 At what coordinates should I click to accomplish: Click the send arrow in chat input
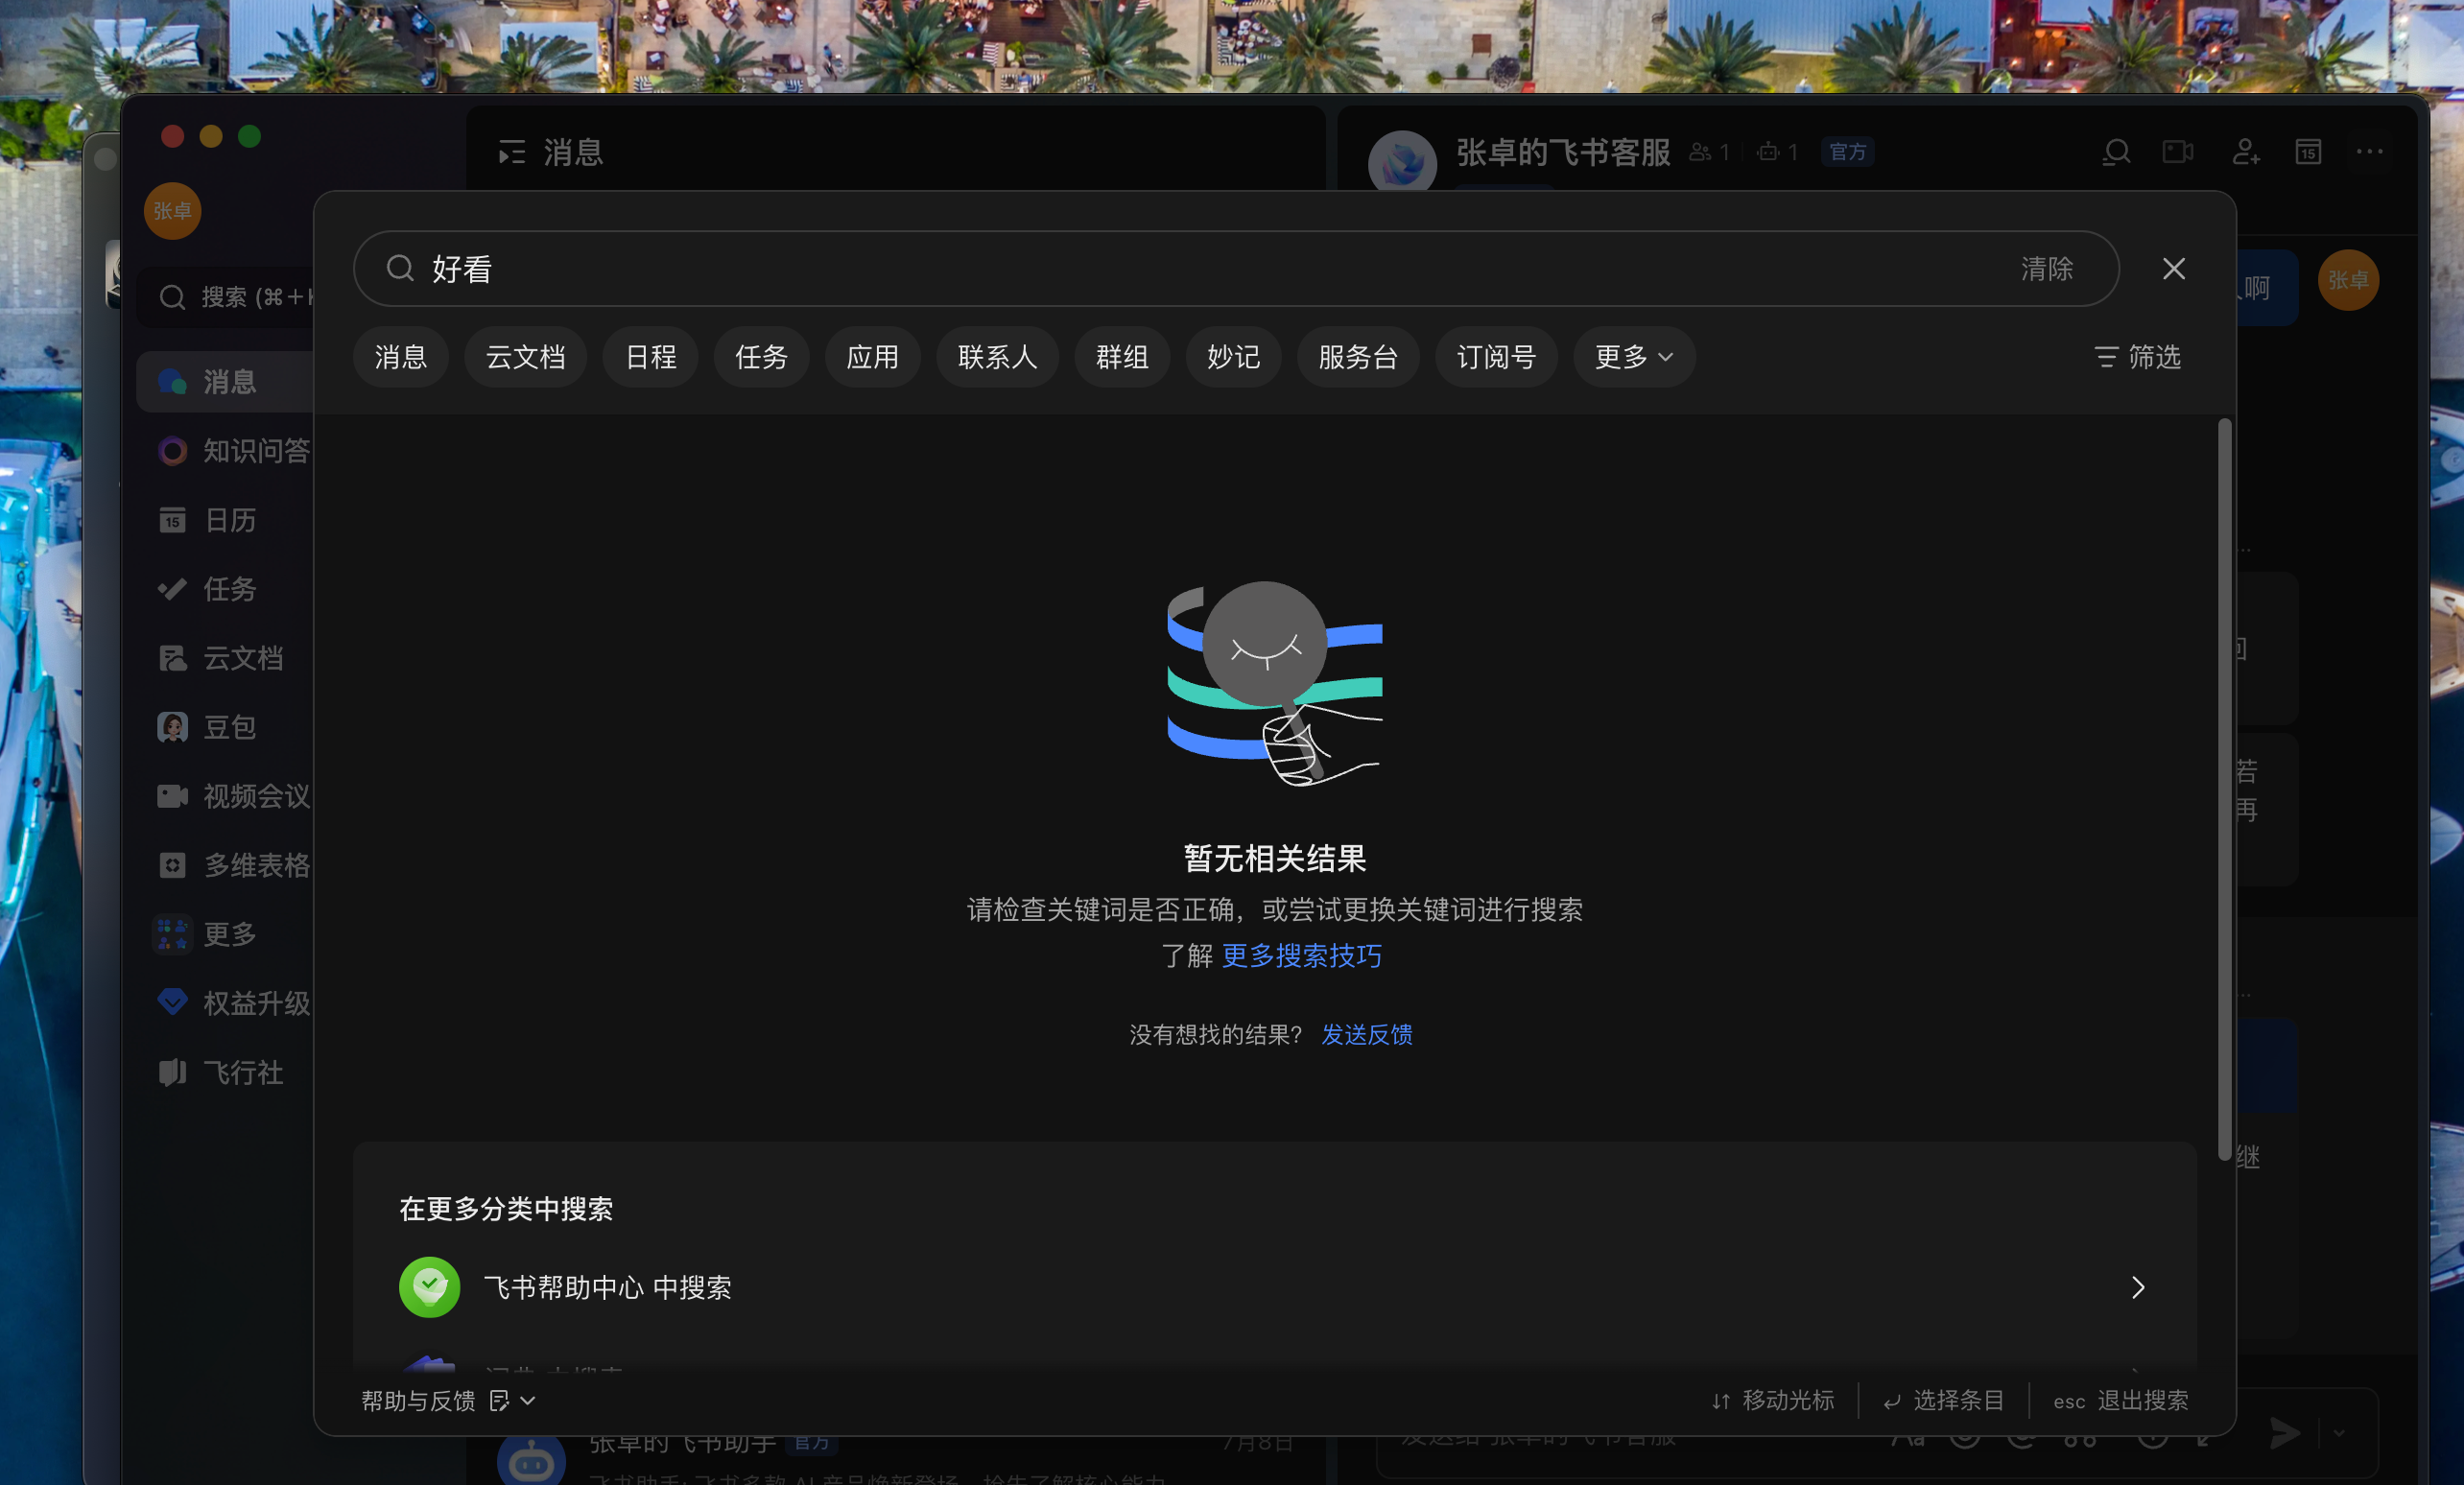click(x=2284, y=1433)
